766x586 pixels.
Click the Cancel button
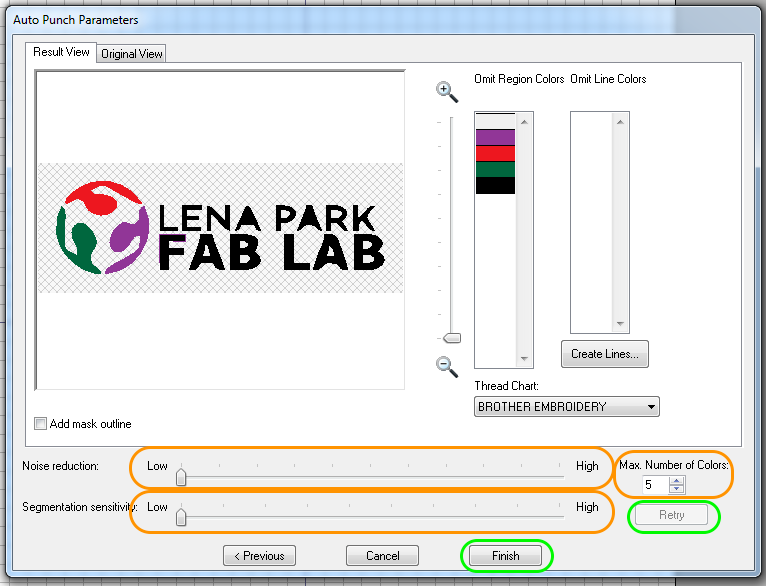pyautogui.click(x=383, y=556)
